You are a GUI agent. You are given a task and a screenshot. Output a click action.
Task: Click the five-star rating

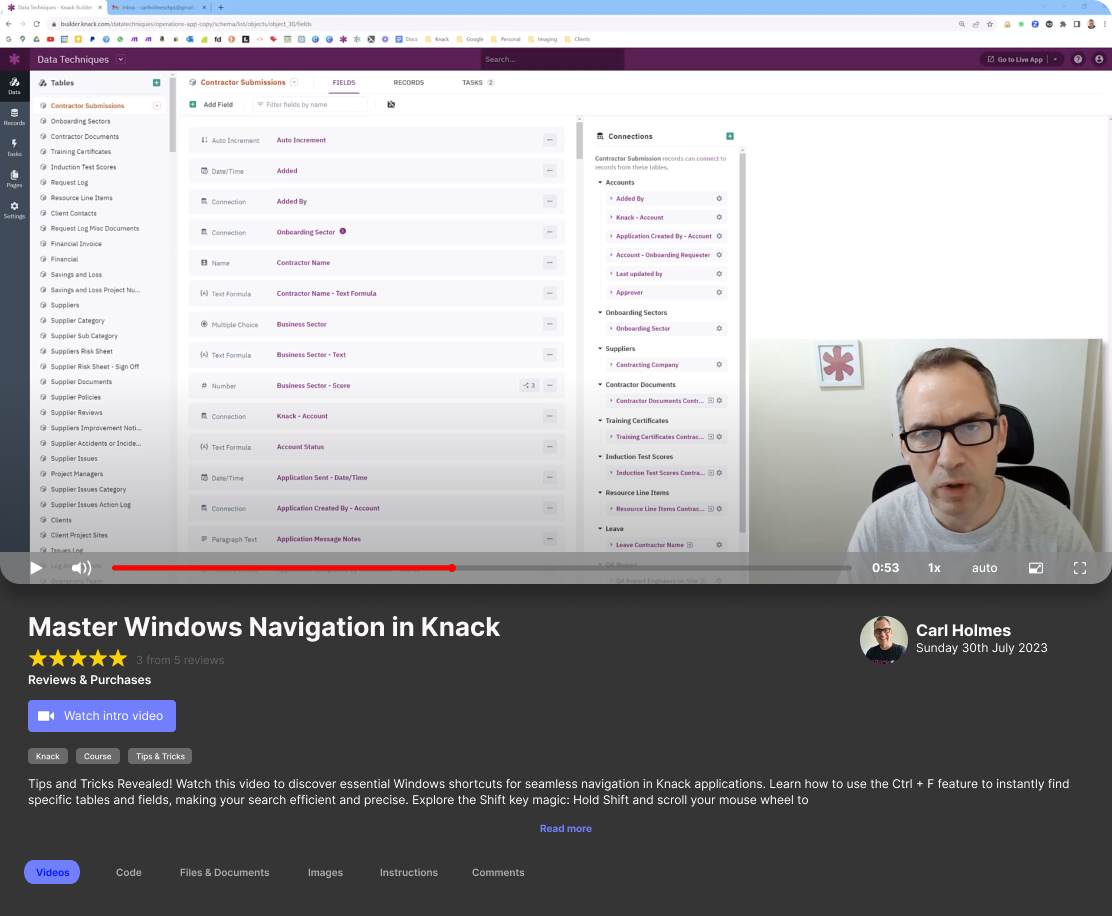coord(78,659)
